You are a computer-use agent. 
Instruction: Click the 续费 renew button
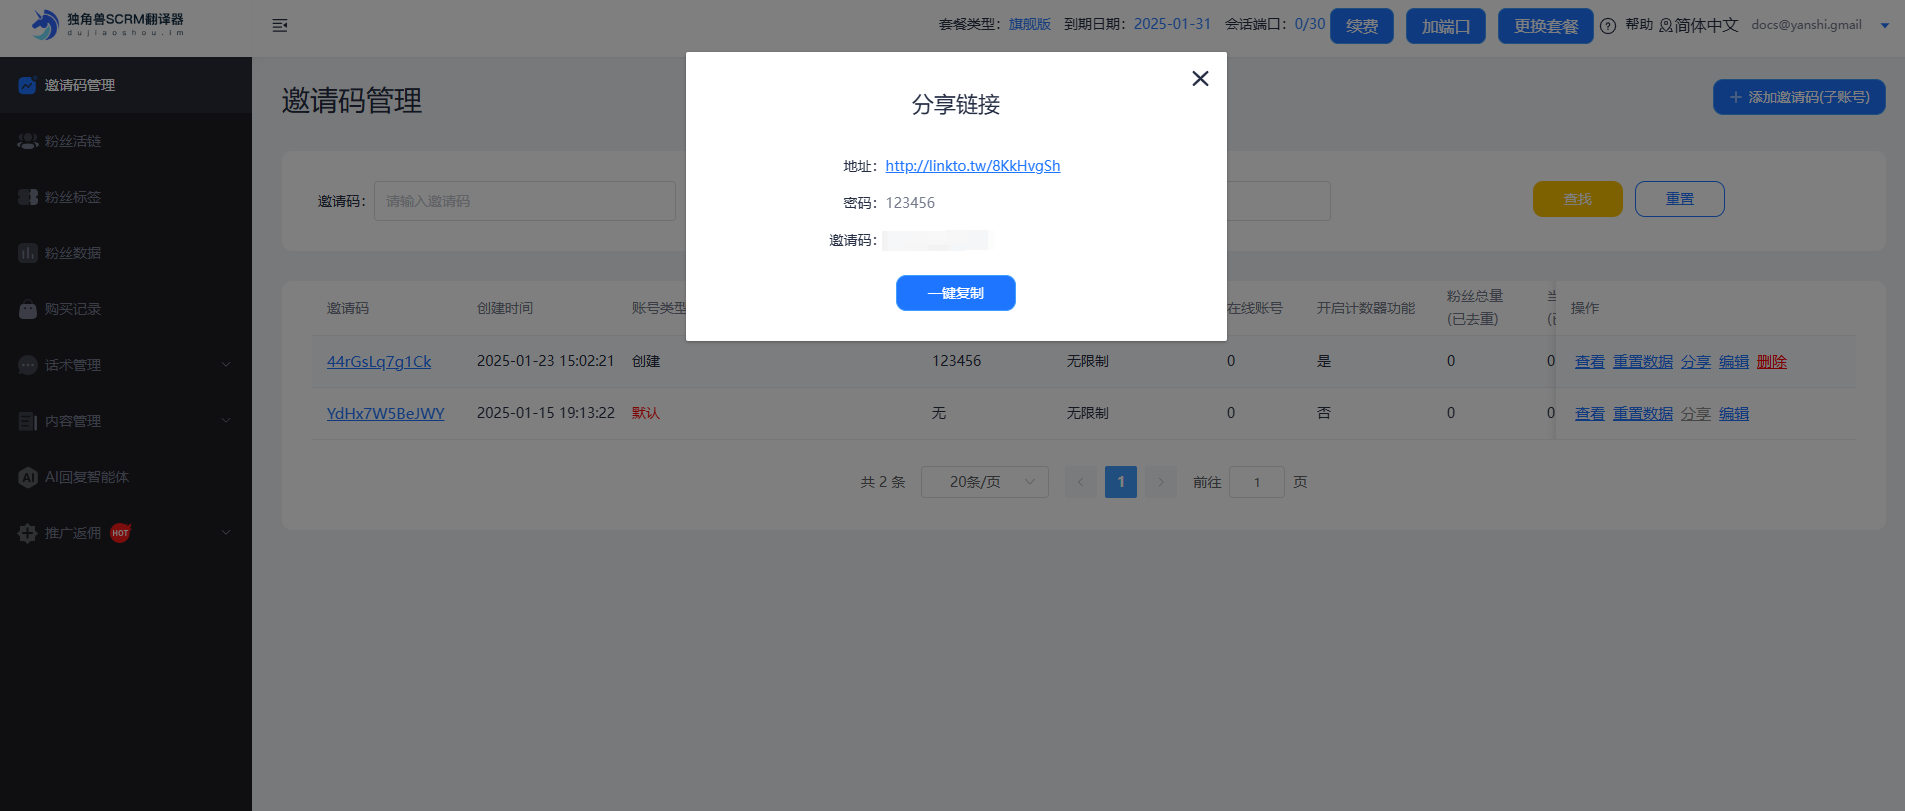pos(1361,26)
